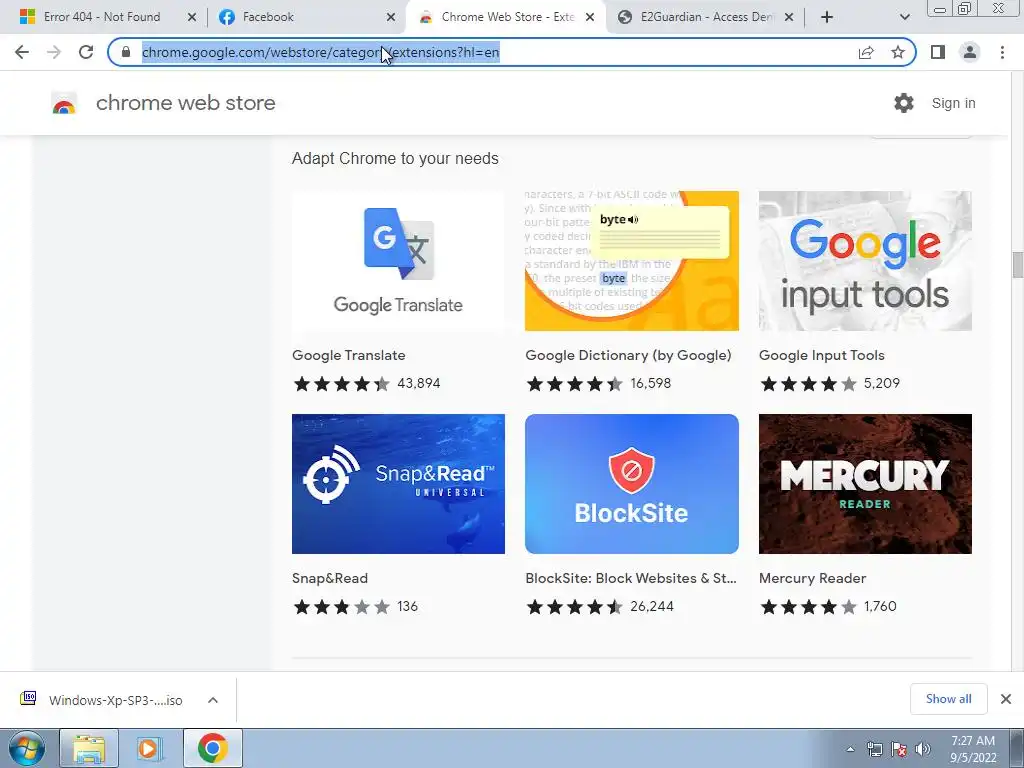1024x768 pixels.
Task: Open the Chrome profile avatar menu
Action: (970, 52)
